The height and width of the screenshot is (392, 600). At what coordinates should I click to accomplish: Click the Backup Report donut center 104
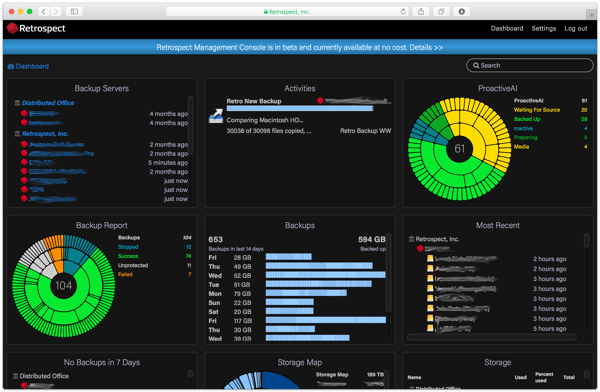click(63, 286)
